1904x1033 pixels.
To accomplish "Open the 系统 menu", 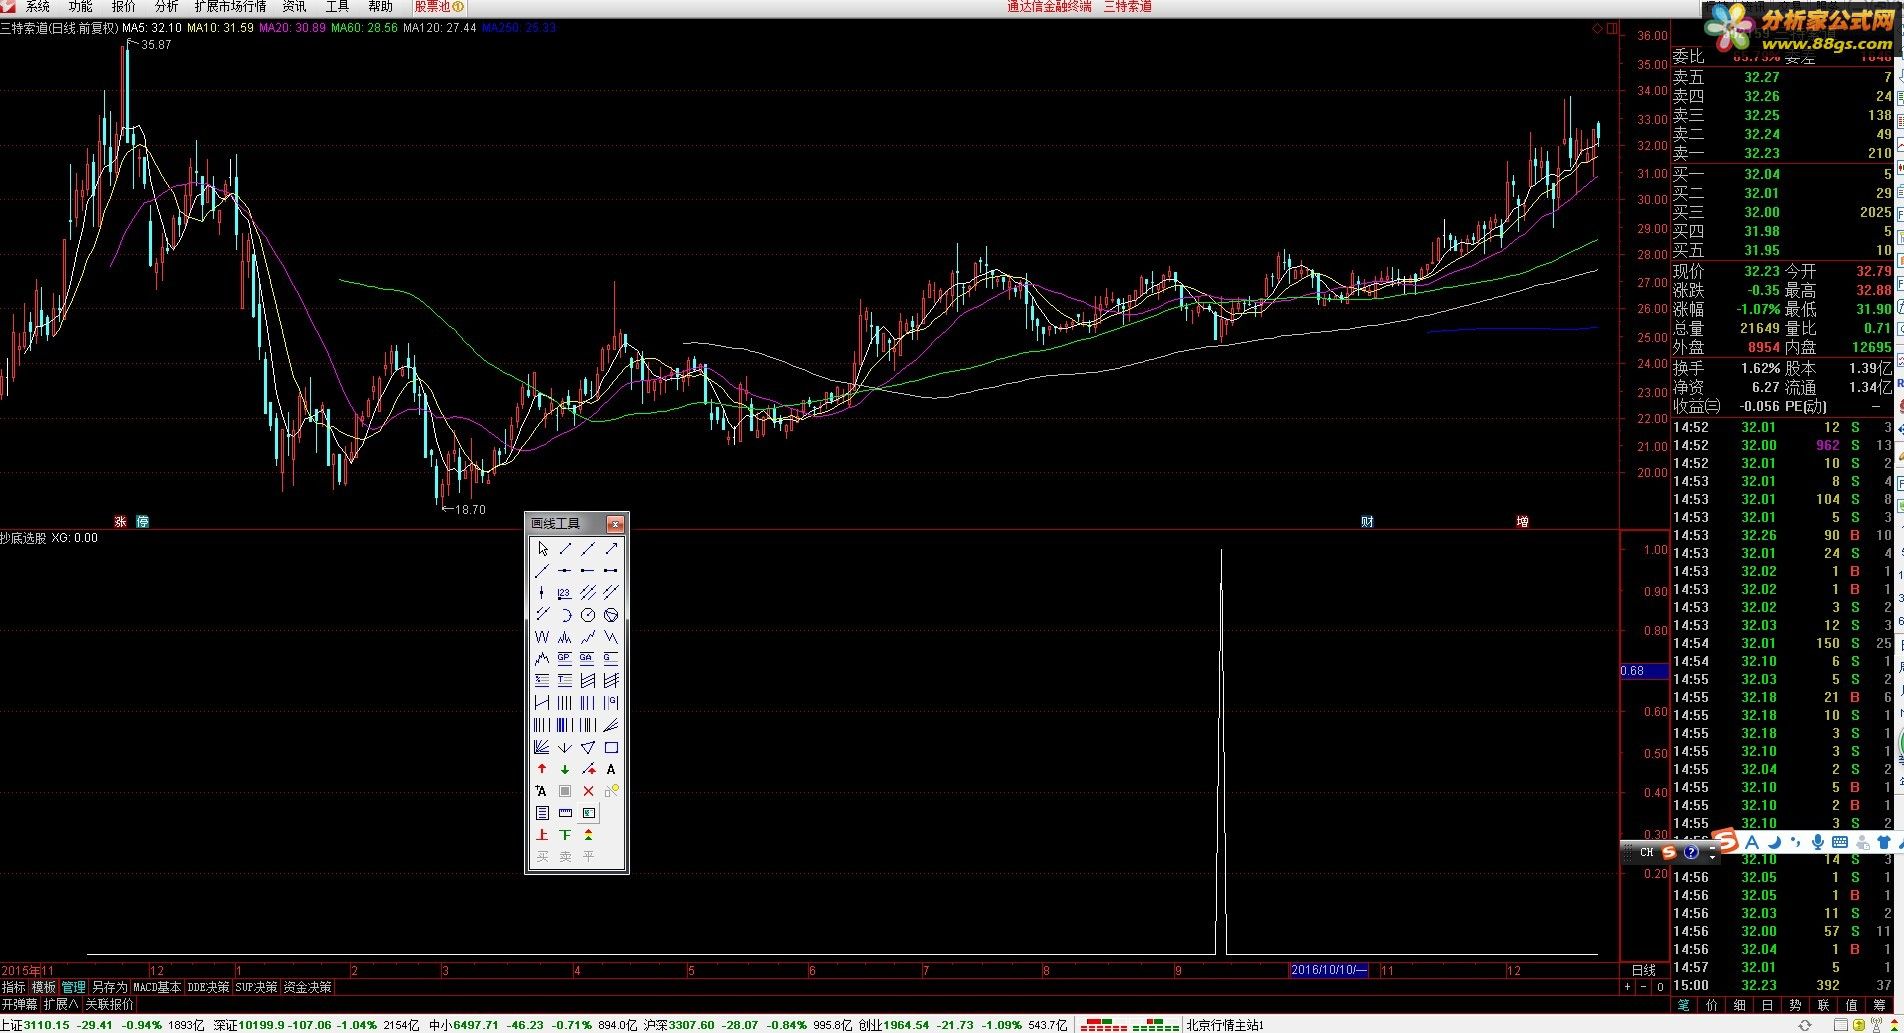I will [37, 7].
